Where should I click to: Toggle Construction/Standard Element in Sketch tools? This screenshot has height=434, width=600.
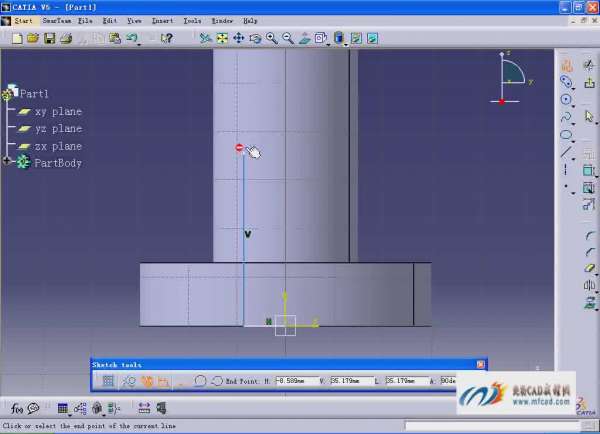[x=146, y=381]
